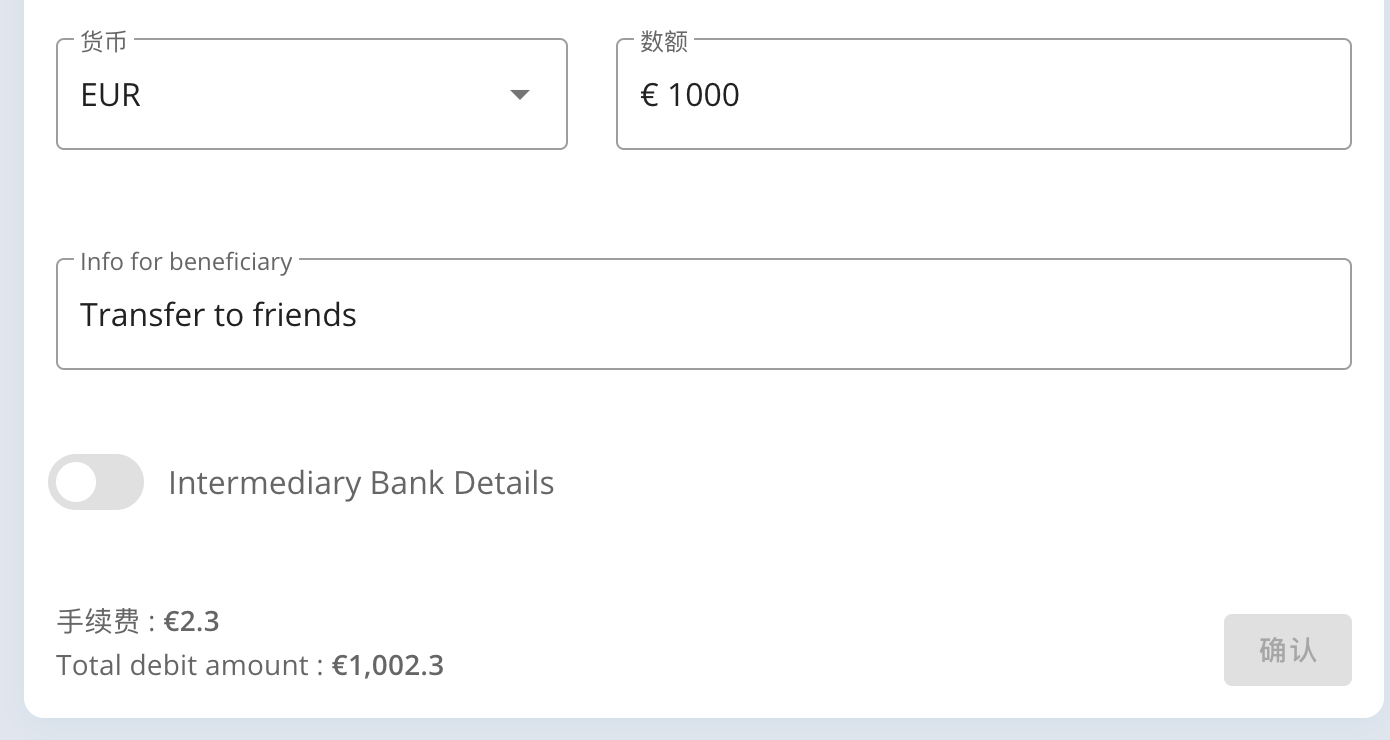Click the Transfer to friends text
1390x740 pixels.
218,315
